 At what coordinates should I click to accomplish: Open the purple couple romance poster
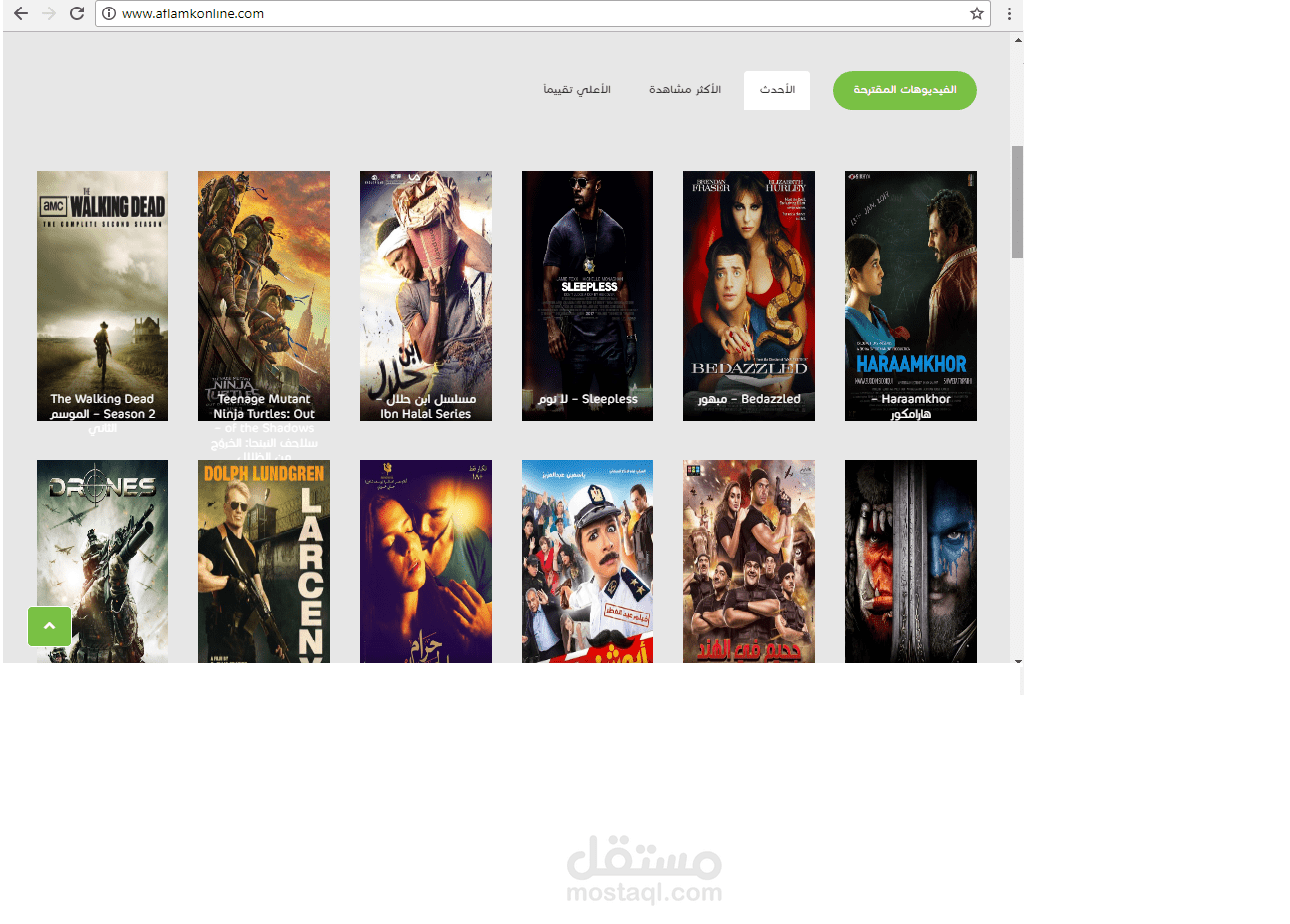point(426,561)
